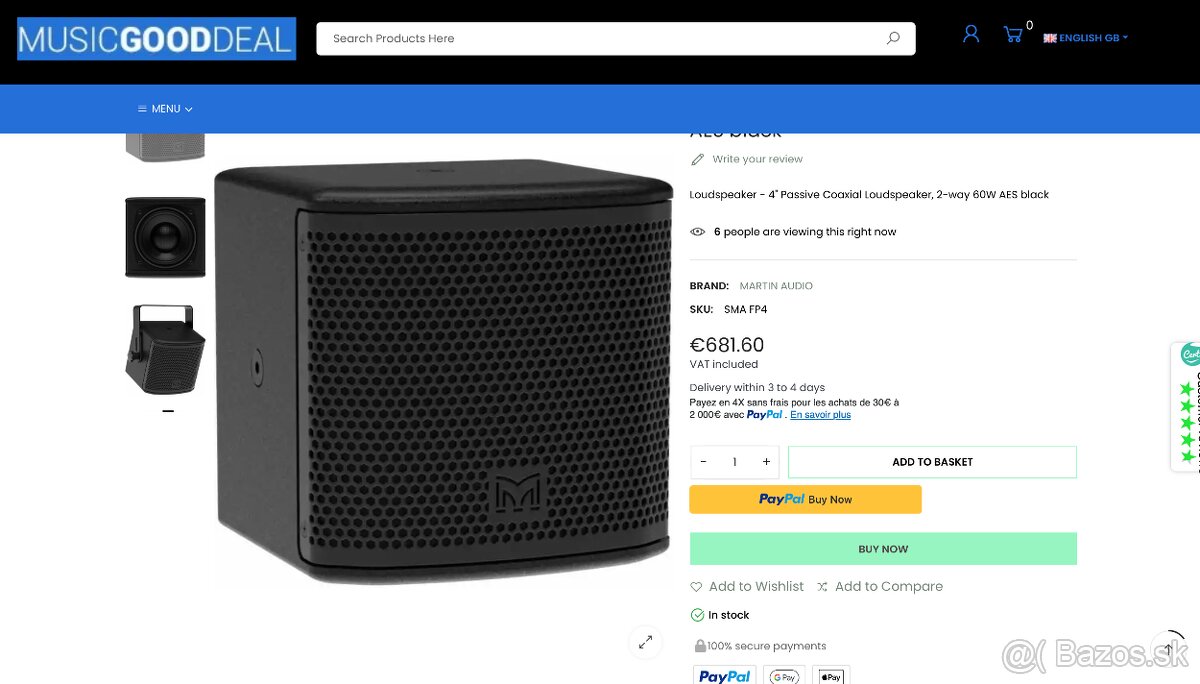The image size is (1200, 684).
Task: Open the ENGLISH GB language dropdown
Action: point(1085,37)
